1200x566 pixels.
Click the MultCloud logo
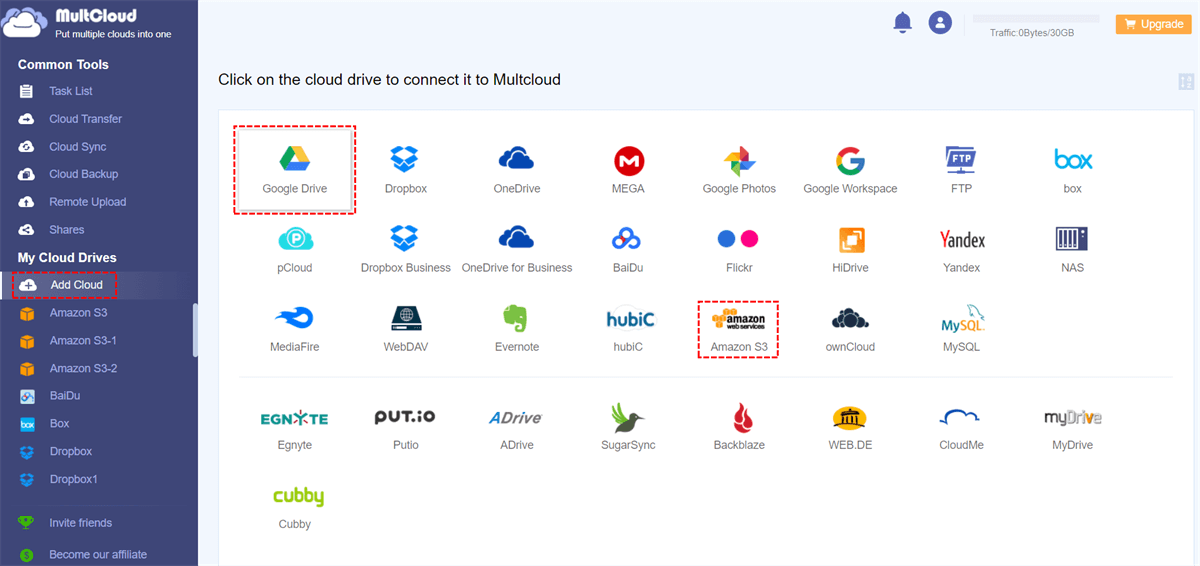pos(88,23)
